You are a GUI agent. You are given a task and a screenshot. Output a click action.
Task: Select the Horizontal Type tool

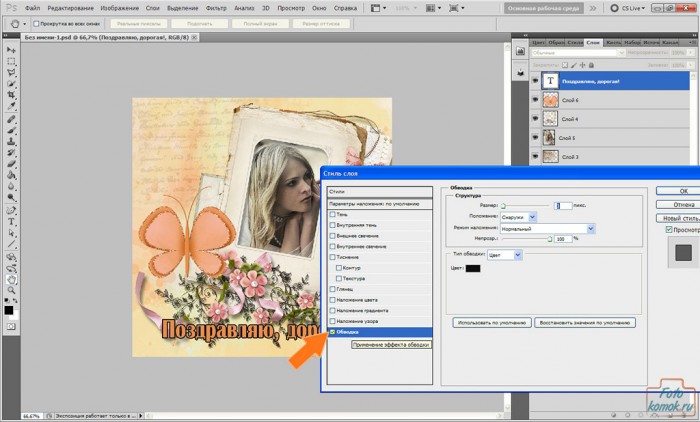coord(11,221)
